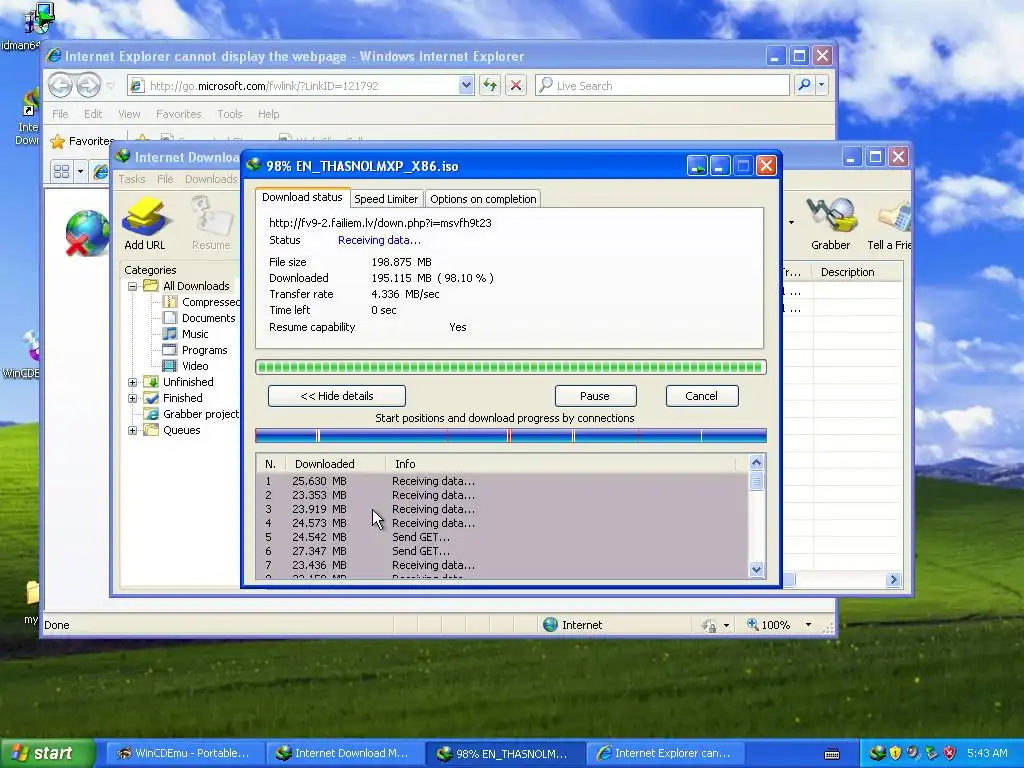Select the Programs category

[204, 350]
